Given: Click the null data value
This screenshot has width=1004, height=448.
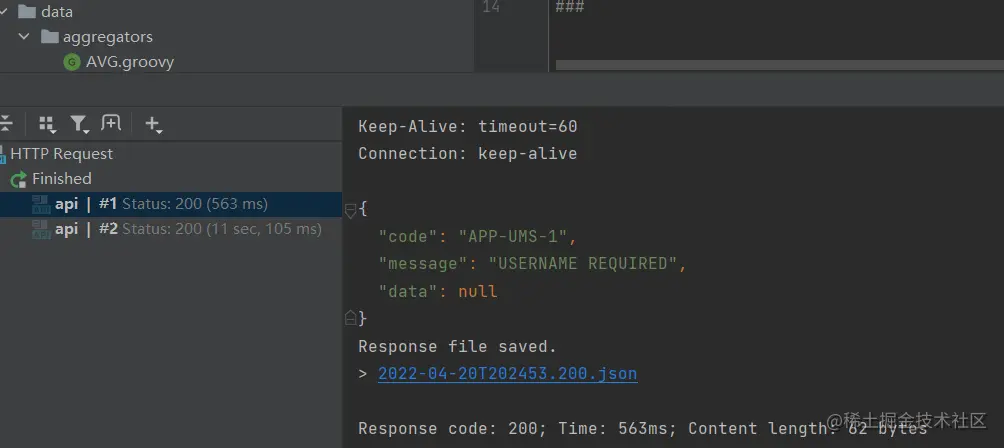Looking at the screenshot, I should point(478,292).
